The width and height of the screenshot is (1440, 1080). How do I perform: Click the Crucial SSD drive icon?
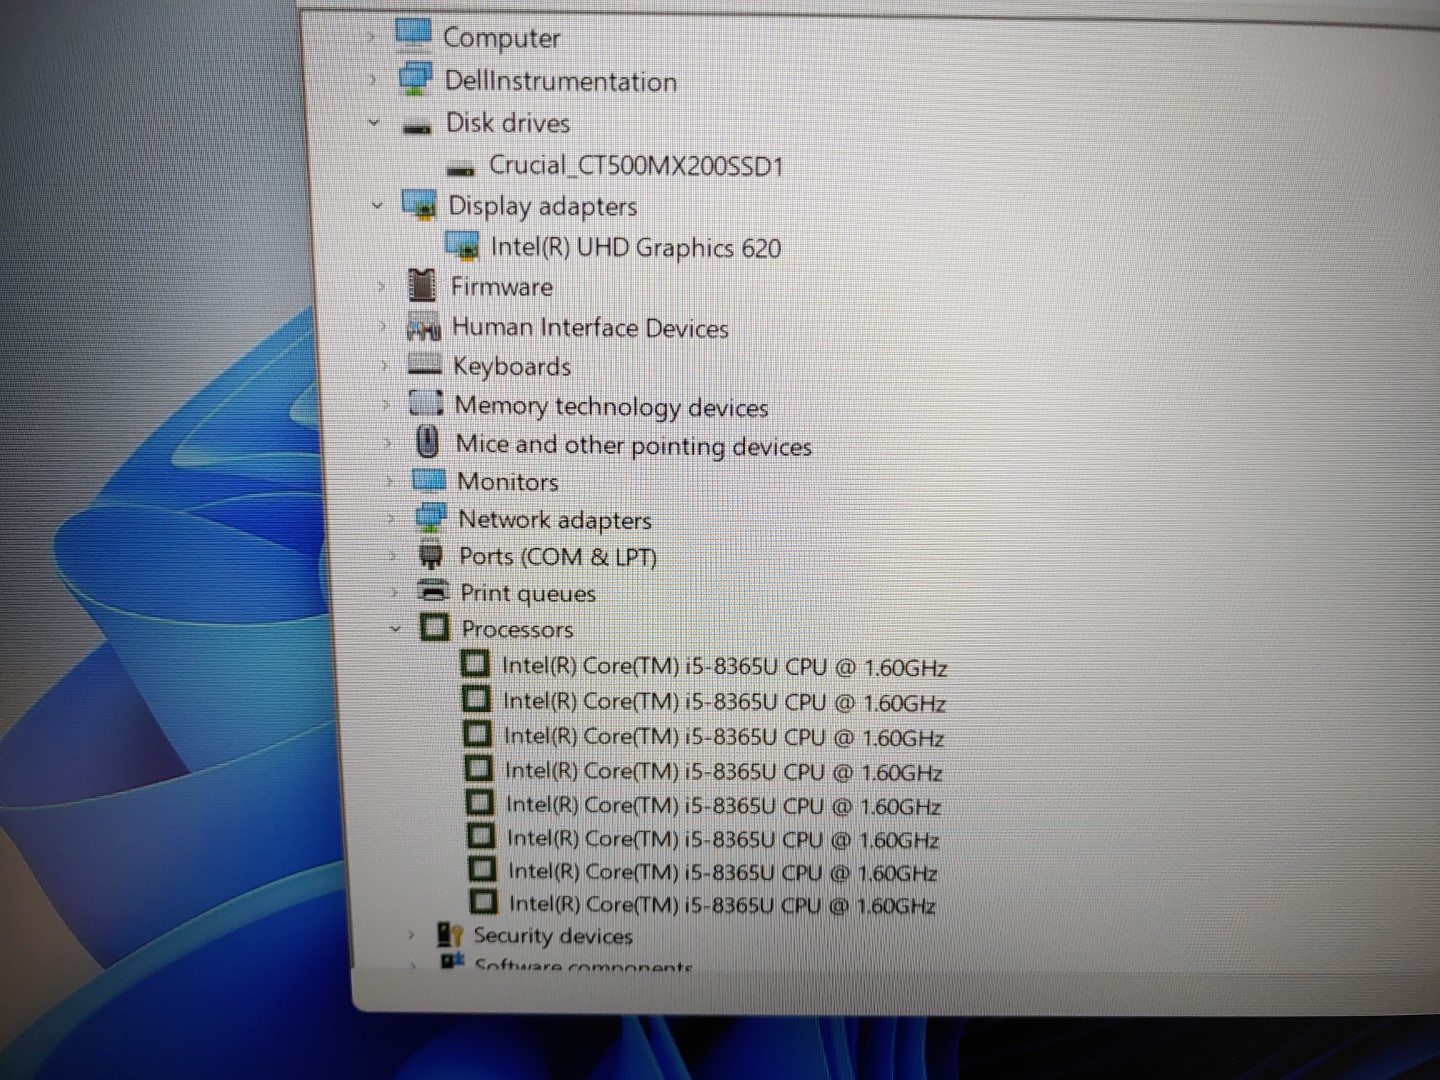click(461, 170)
